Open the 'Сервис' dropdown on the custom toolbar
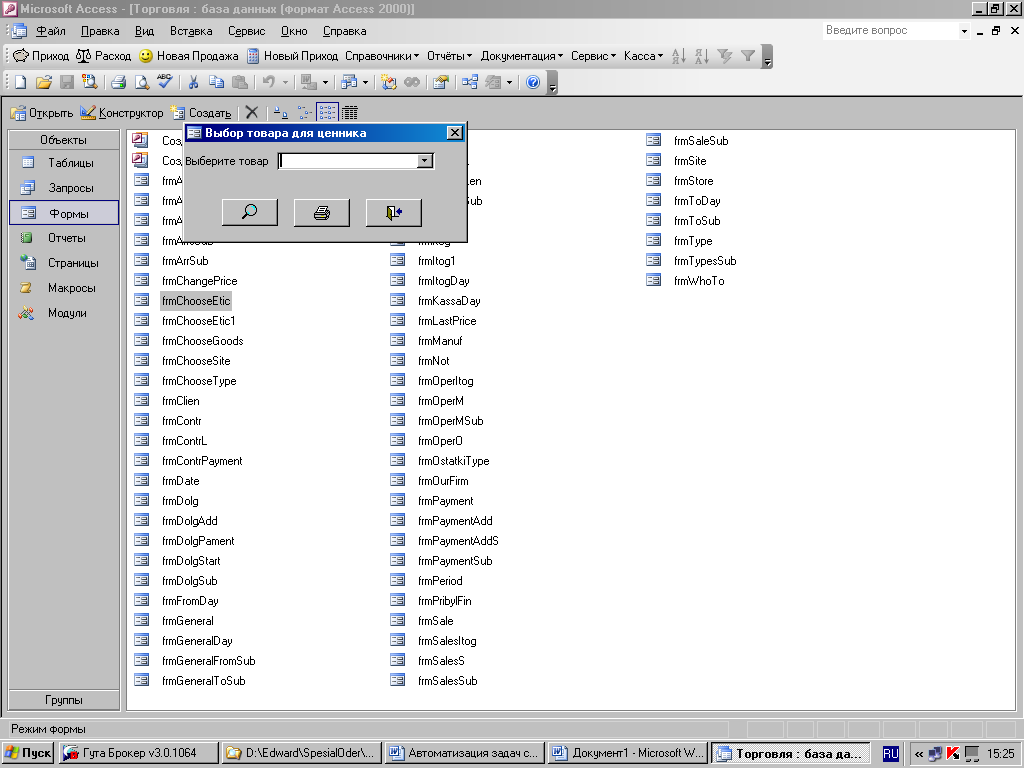Viewport: 1024px width, 768px height. pos(593,56)
